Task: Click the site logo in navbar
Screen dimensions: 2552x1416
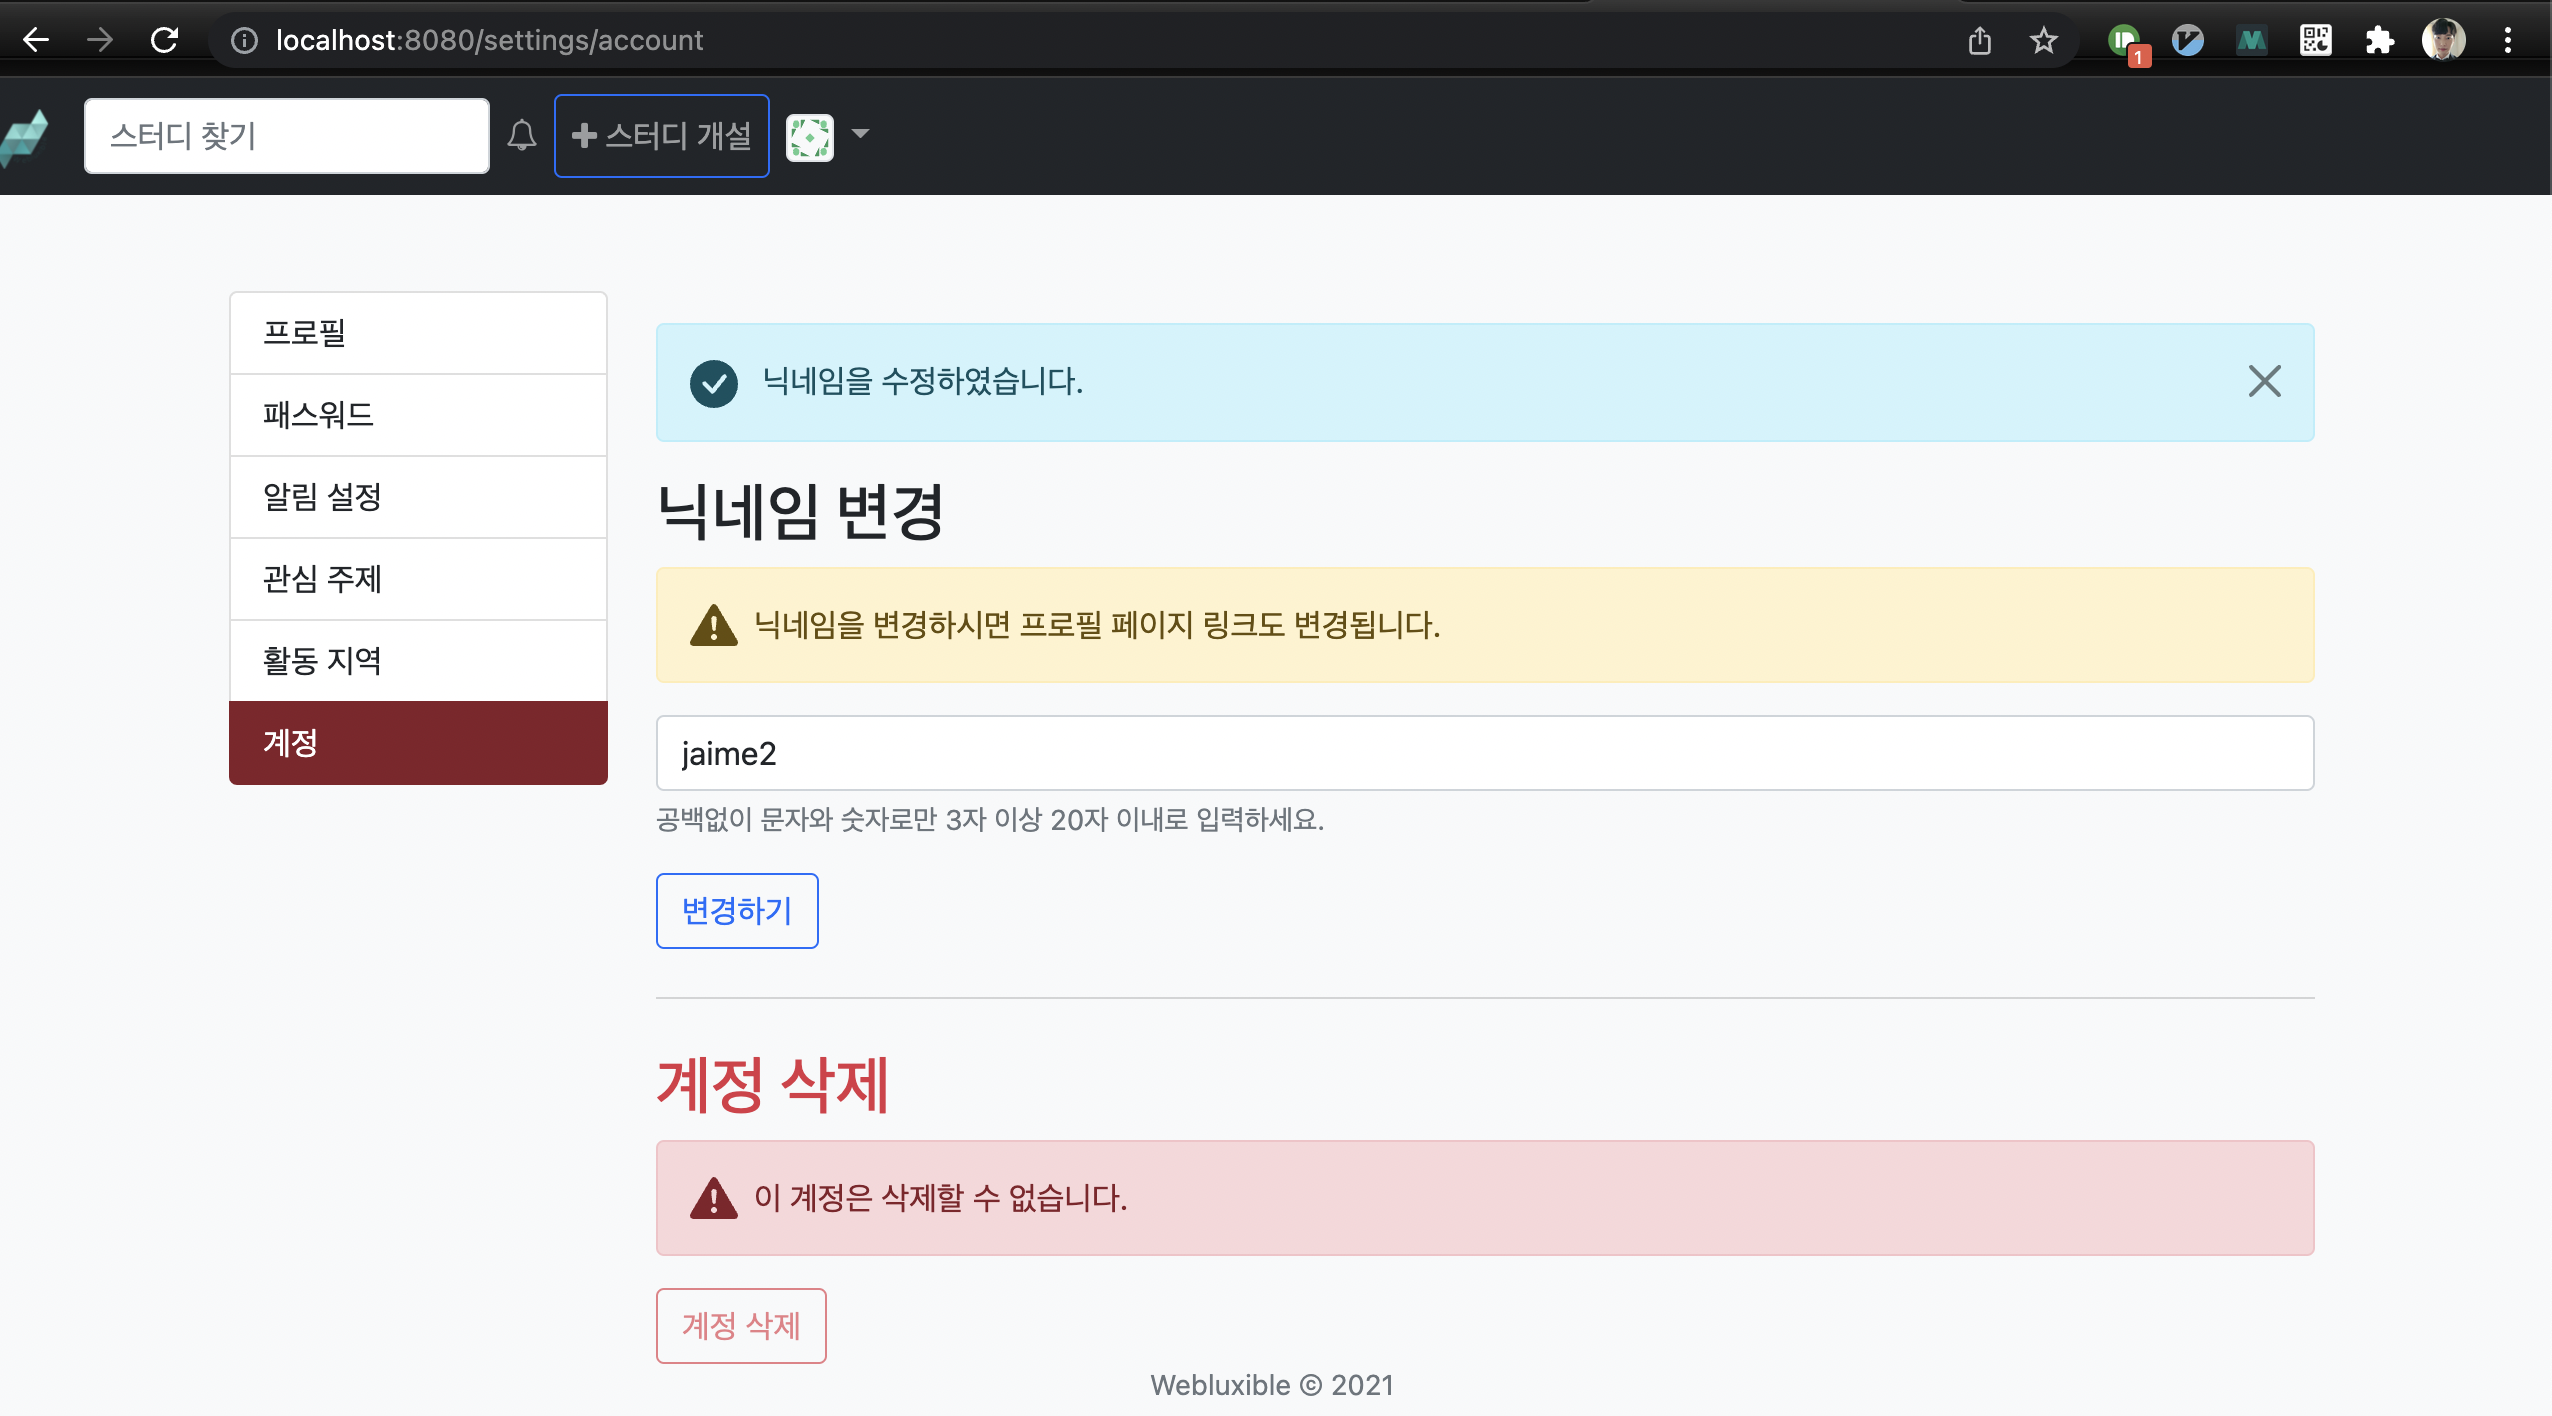Action: click(x=24, y=137)
